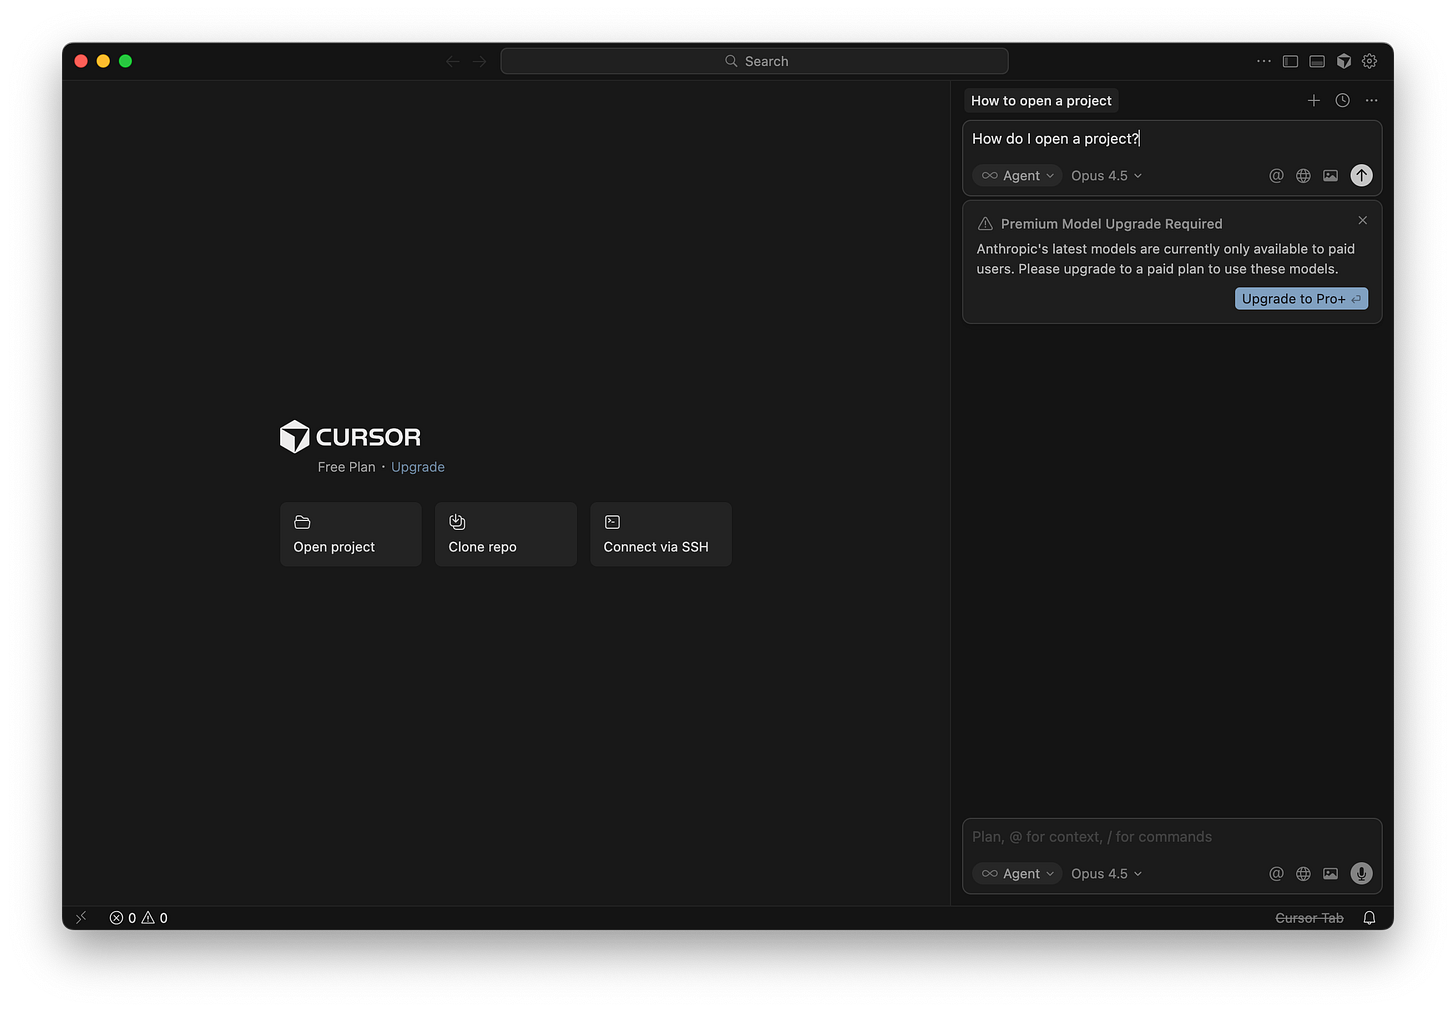Toggle the primary sidebar layout icon
This screenshot has height=1012, width=1456.
click(1291, 61)
